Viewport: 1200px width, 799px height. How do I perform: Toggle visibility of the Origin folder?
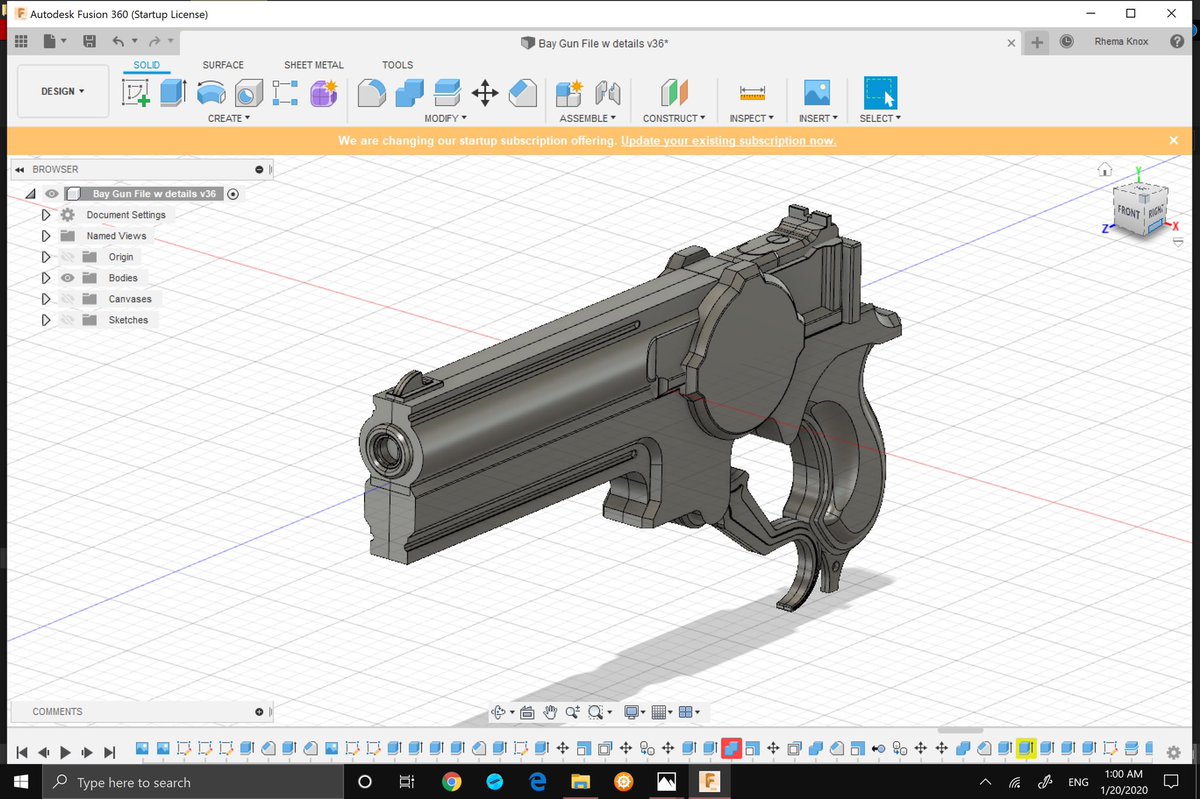[68, 257]
